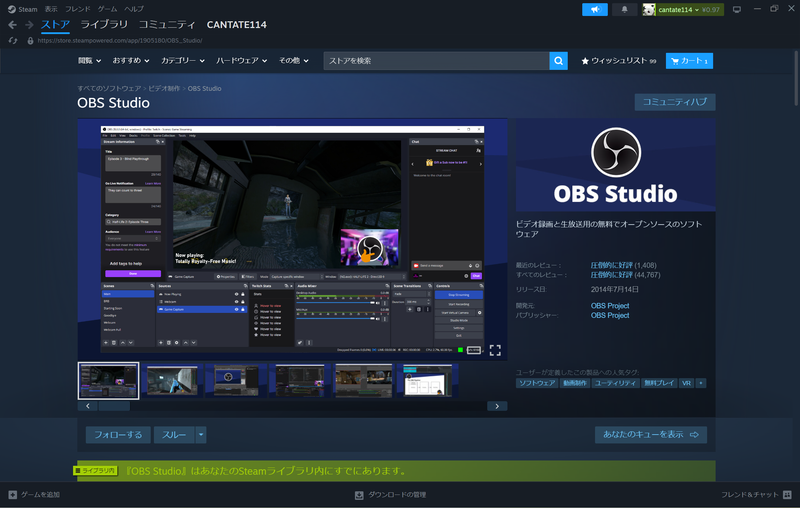This screenshot has height=508, width=800.
Task: Click あなたのキューを表示 button
Action: coord(651,435)
